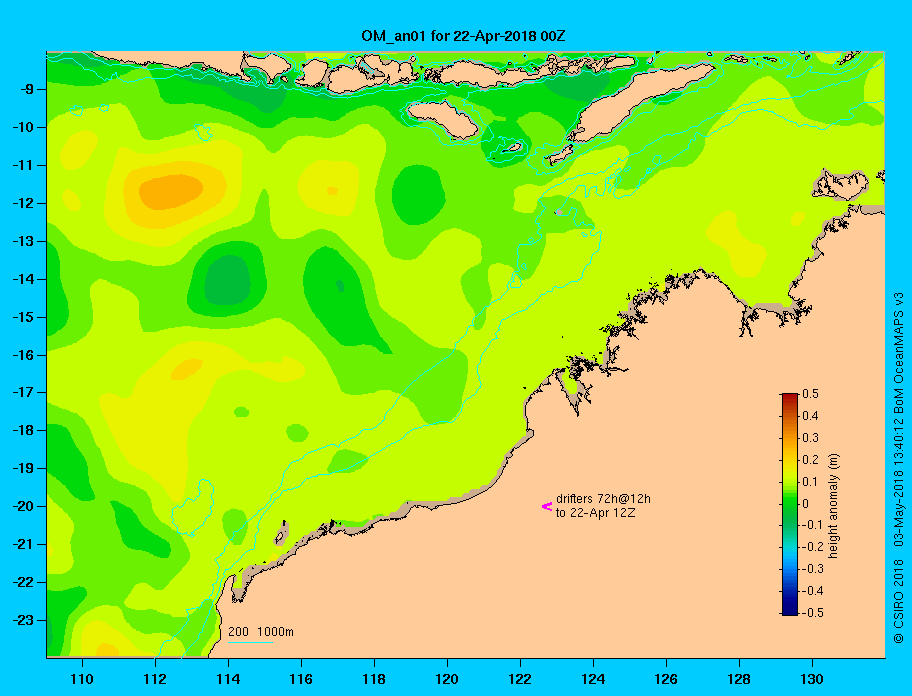Image resolution: width=912 pixels, height=696 pixels.
Task: Click latitude label -15
Action: coord(22,317)
